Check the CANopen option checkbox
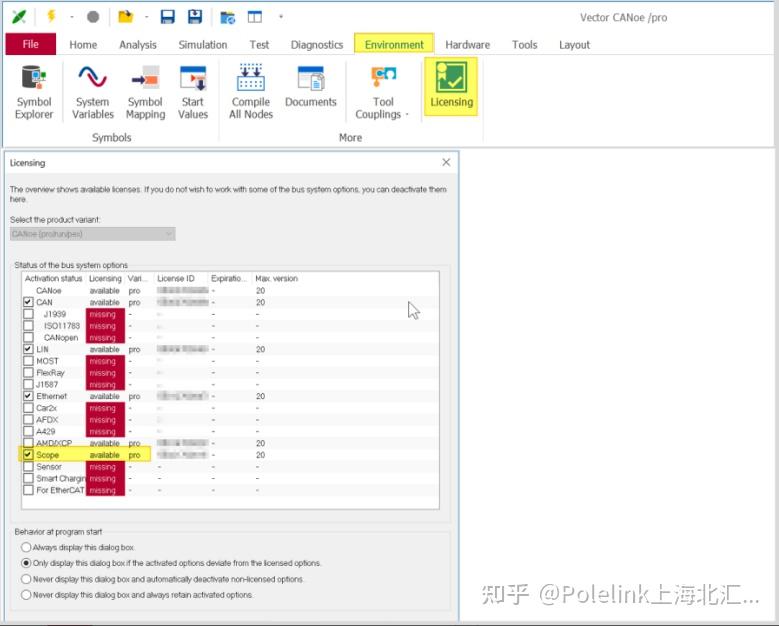 28,337
